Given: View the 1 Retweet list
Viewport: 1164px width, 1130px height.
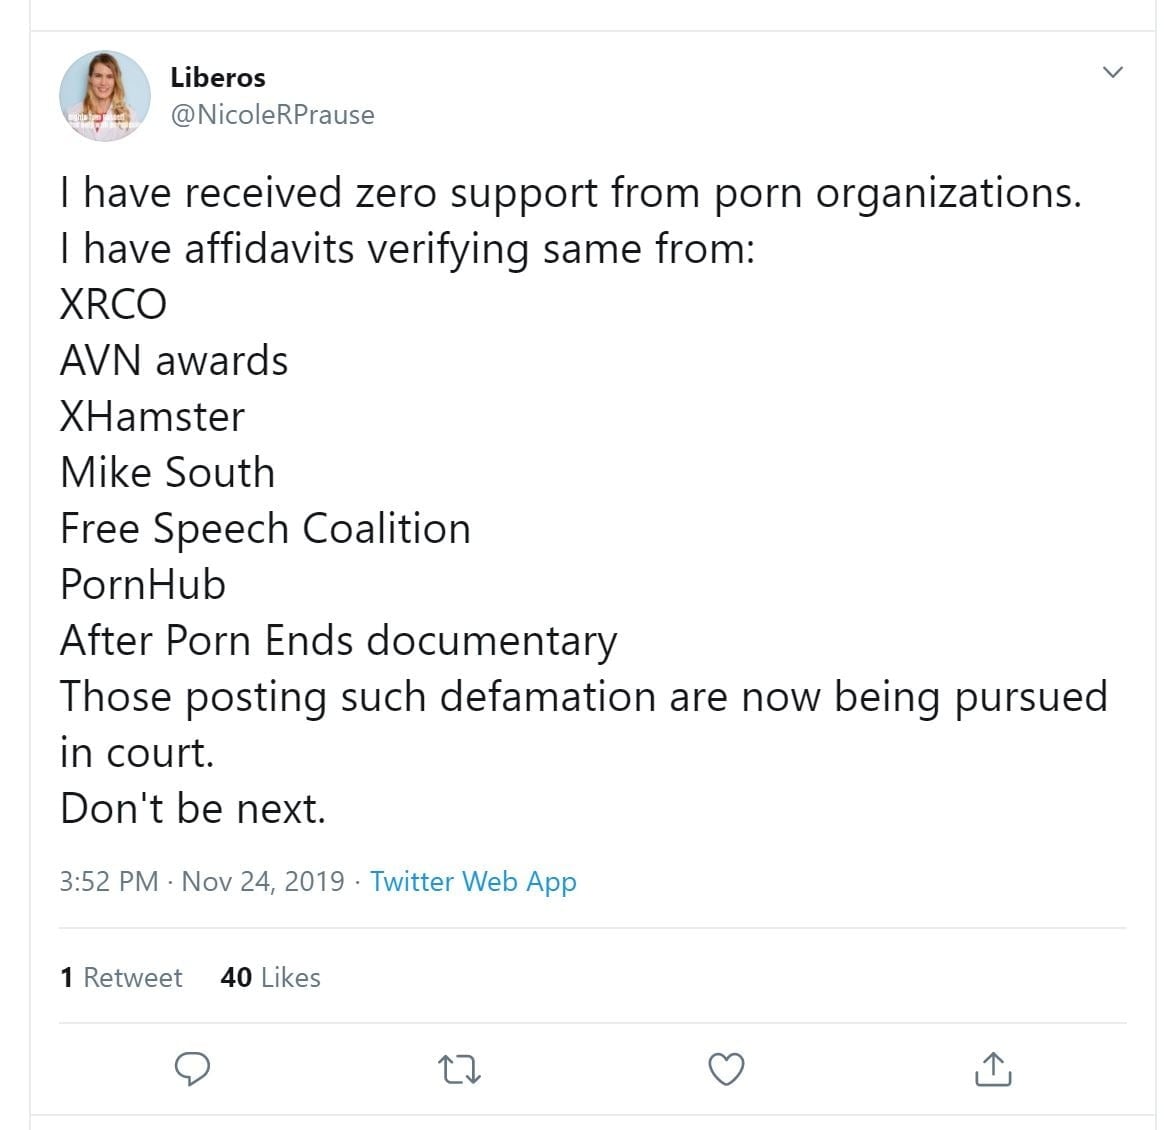Looking at the screenshot, I should [121, 977].
